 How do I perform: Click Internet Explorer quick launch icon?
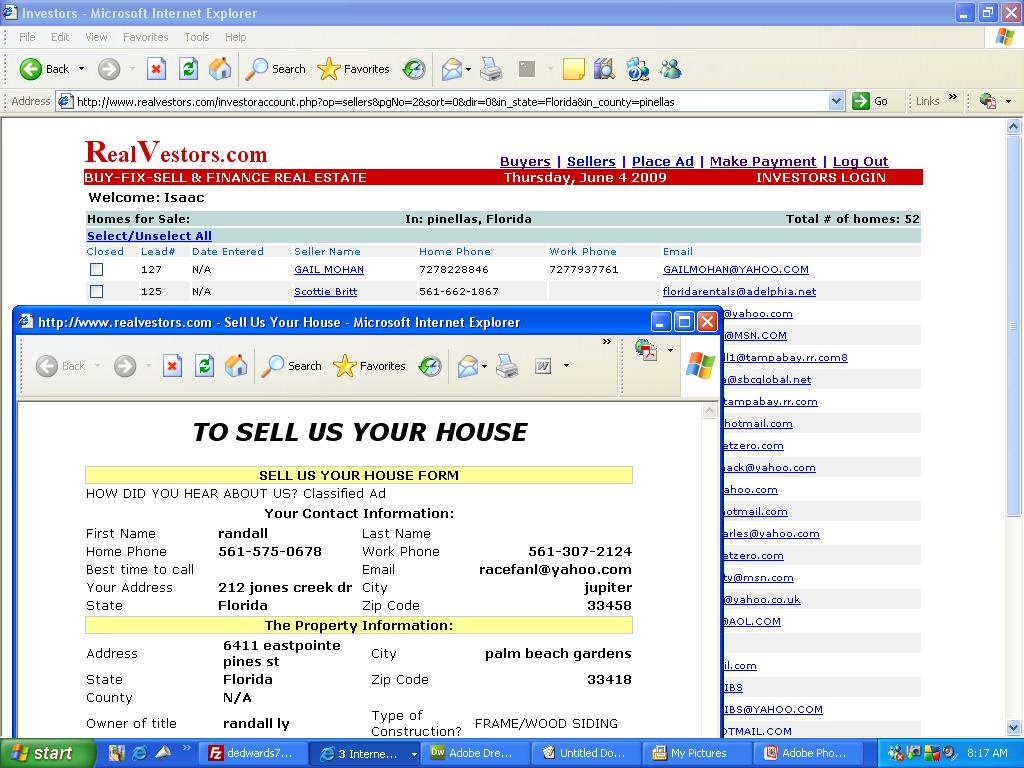click(140, 753)
